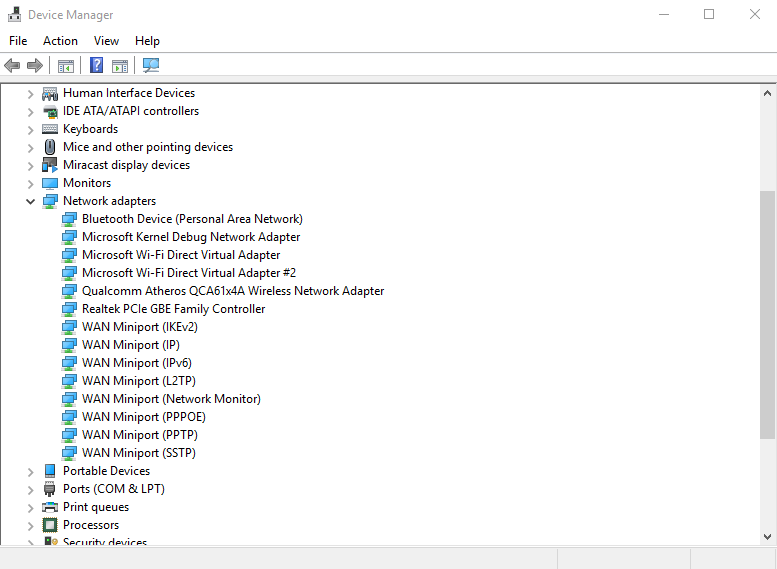Click the mouse icon for pointing devices
This screenshot has height=569, width=777.
(x=50, y=147)
